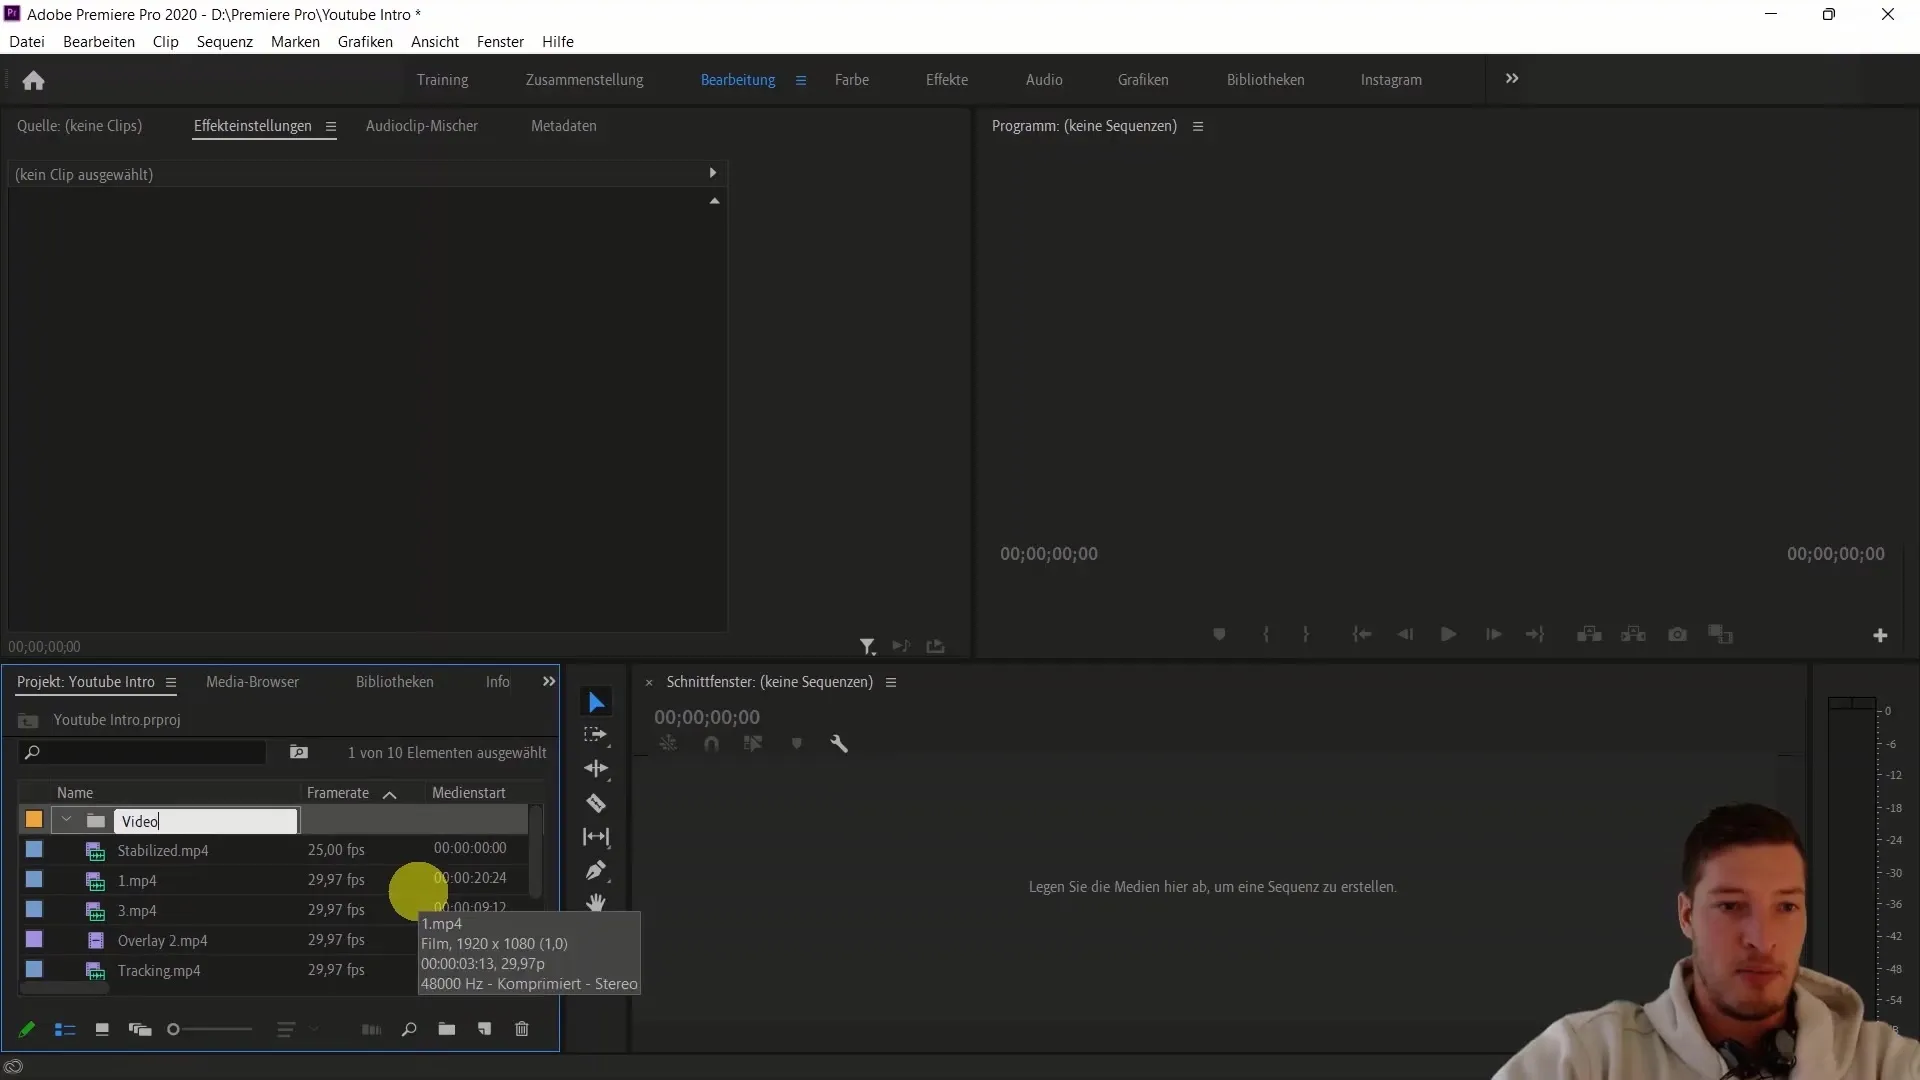Click the find magnifier icon in Project panel footer
The width and height of the screenshot is (1920, 1080).
click(409, 1029)
